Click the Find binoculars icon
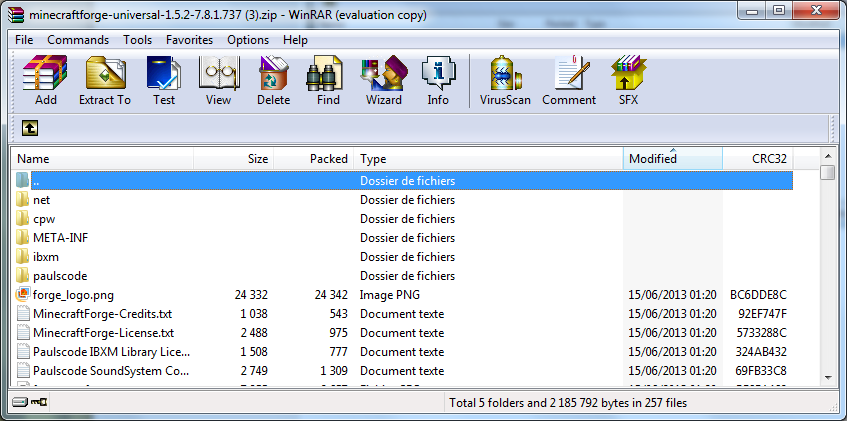 click(324, 72)
